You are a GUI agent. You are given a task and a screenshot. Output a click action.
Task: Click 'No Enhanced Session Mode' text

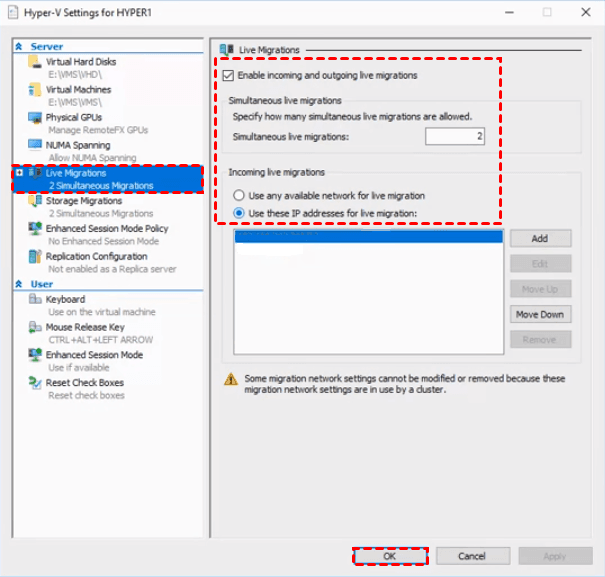point(103,241)
